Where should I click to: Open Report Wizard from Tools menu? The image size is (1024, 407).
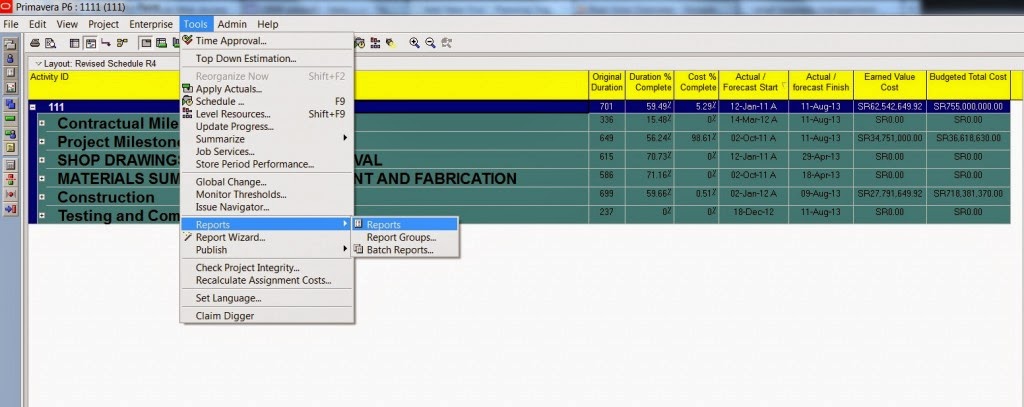(x=268, y=237)
